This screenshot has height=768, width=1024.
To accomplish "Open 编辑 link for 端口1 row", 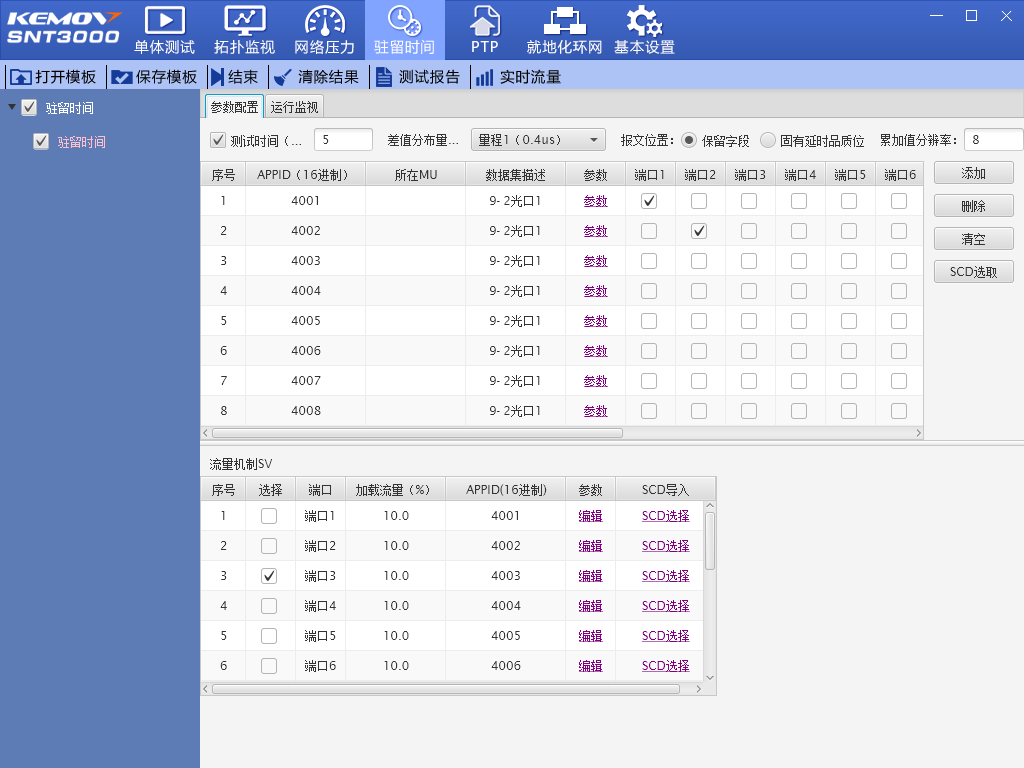I will [x=590, y=516].
